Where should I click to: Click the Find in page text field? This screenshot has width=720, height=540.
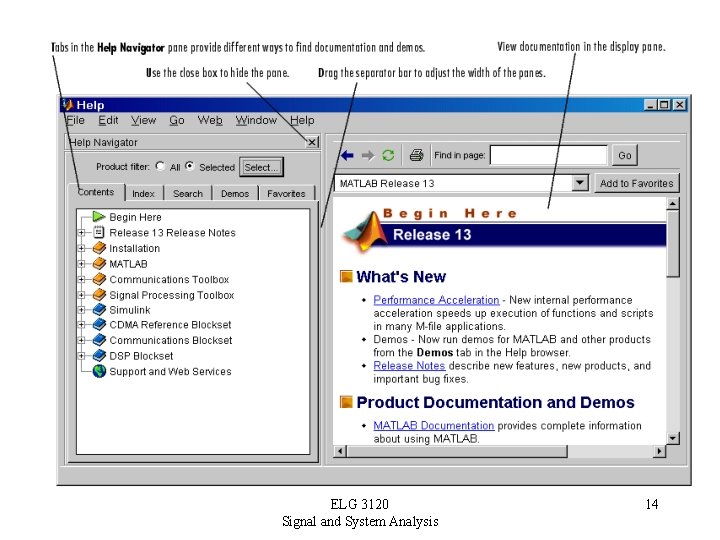tap(549, 155)
